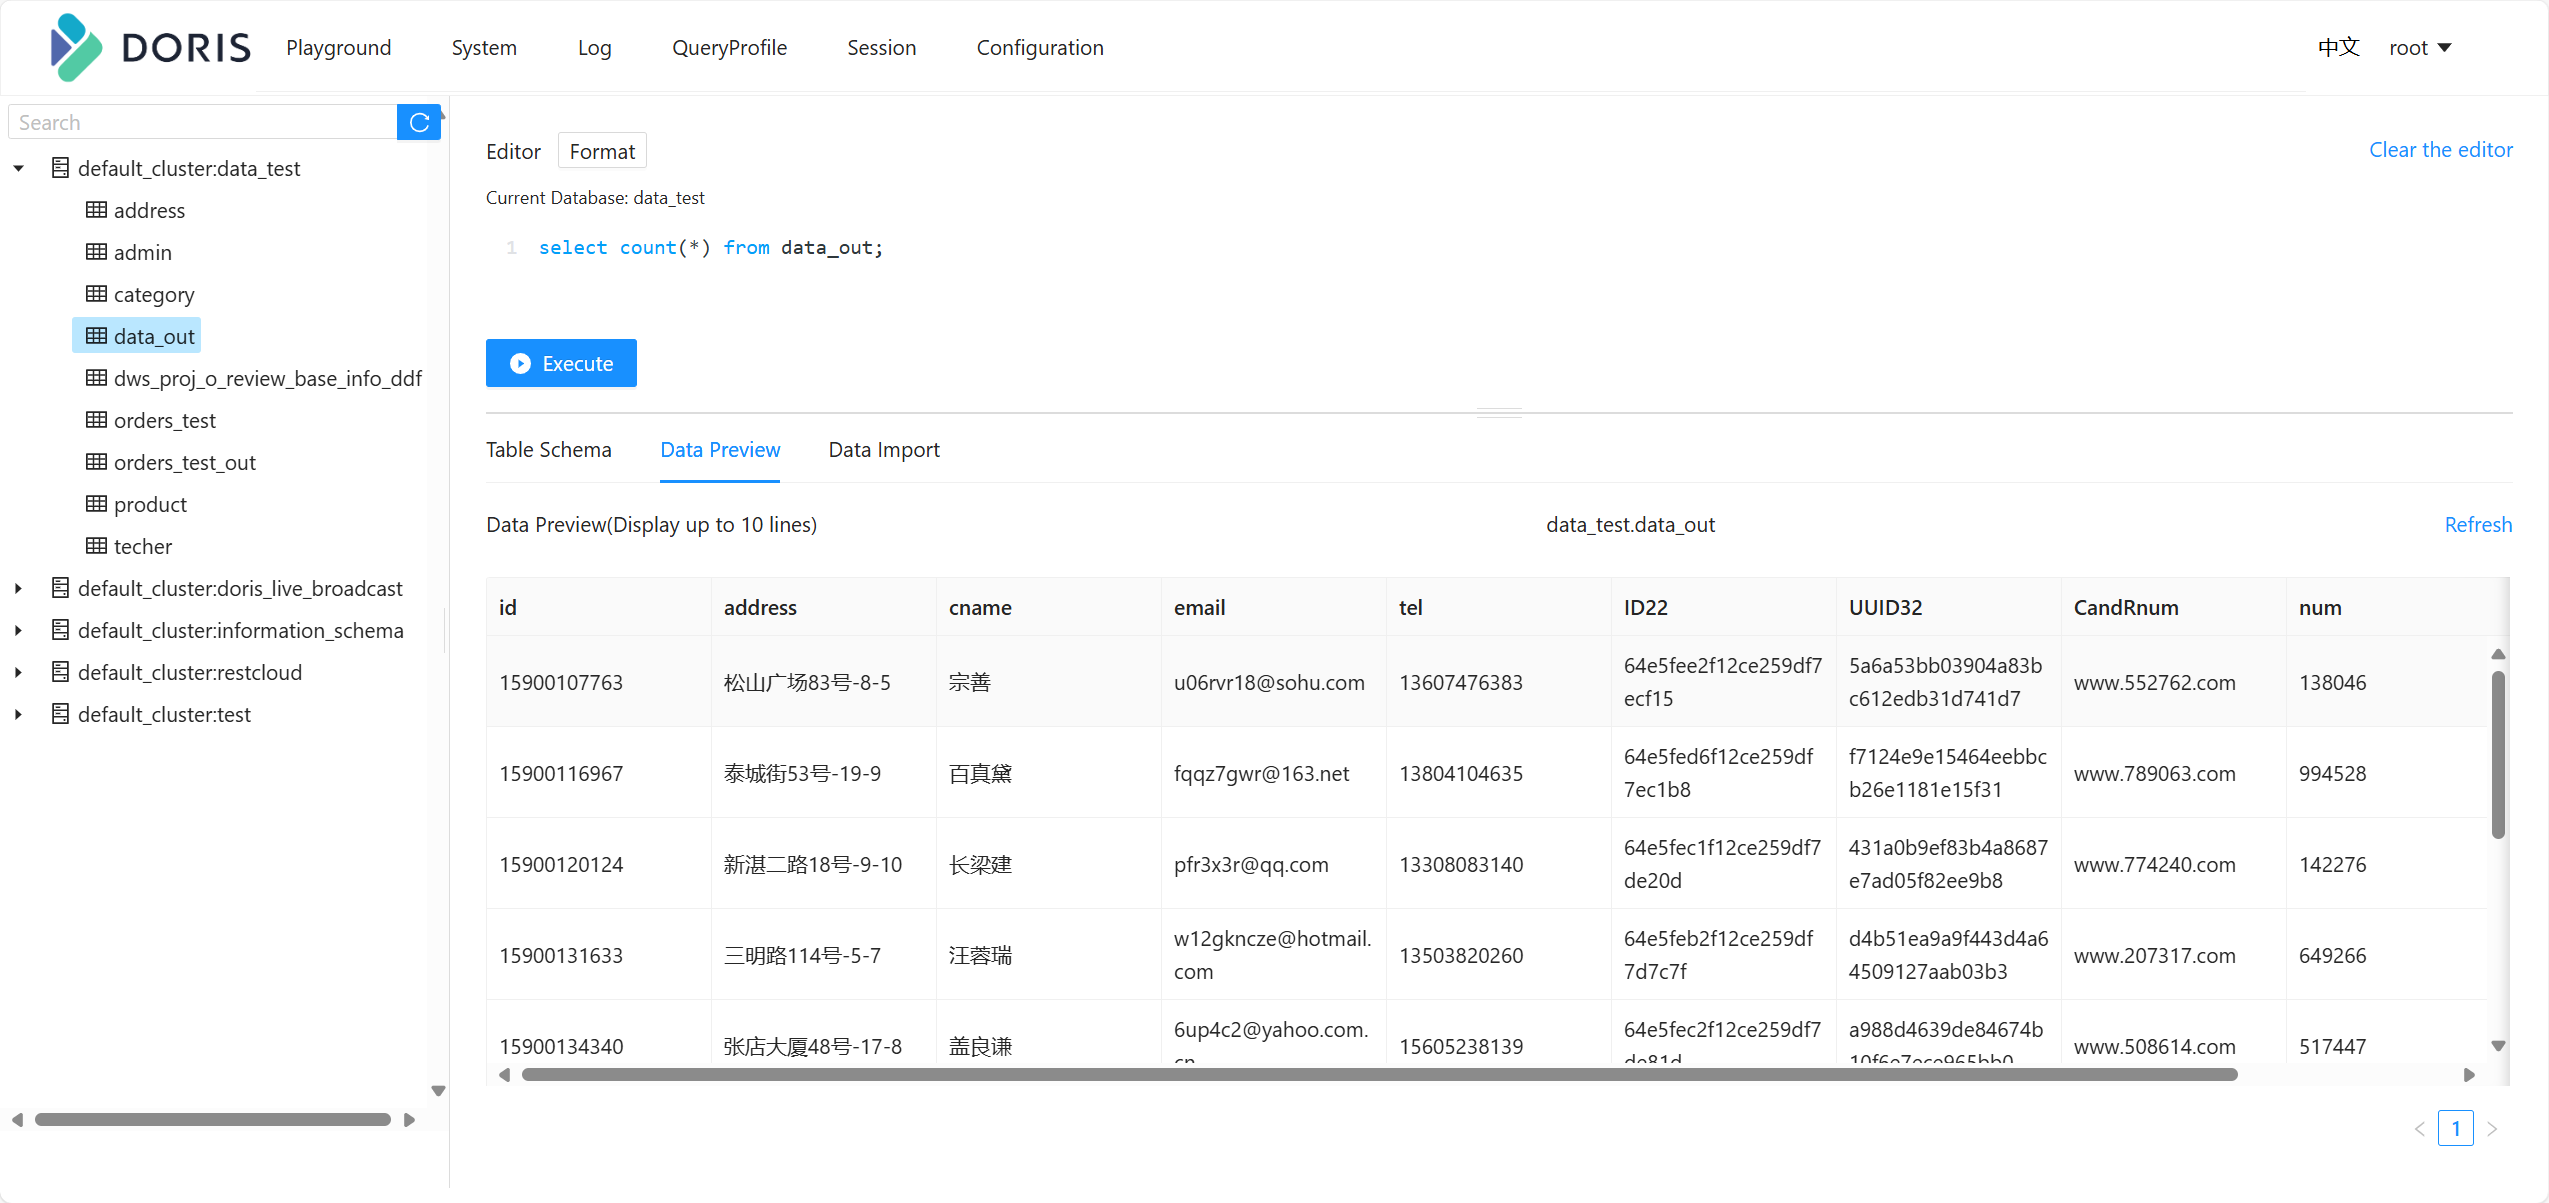
Task: Click the left arrow of table horizontal scrollbar
Action: [504, 1075]
